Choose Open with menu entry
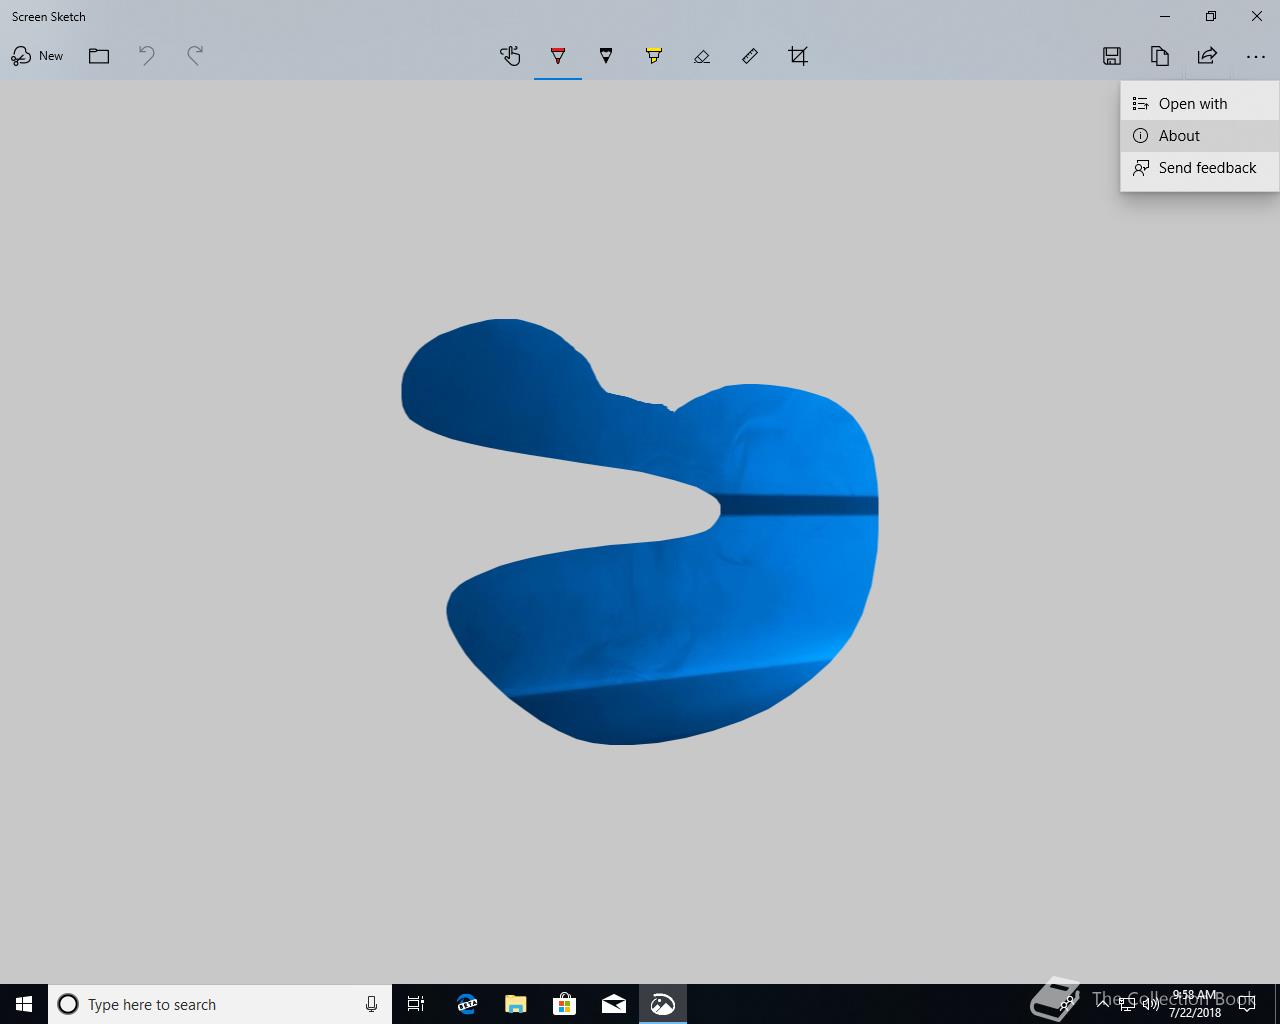The image size is (1280, 1024). (x=1200, y=104)
